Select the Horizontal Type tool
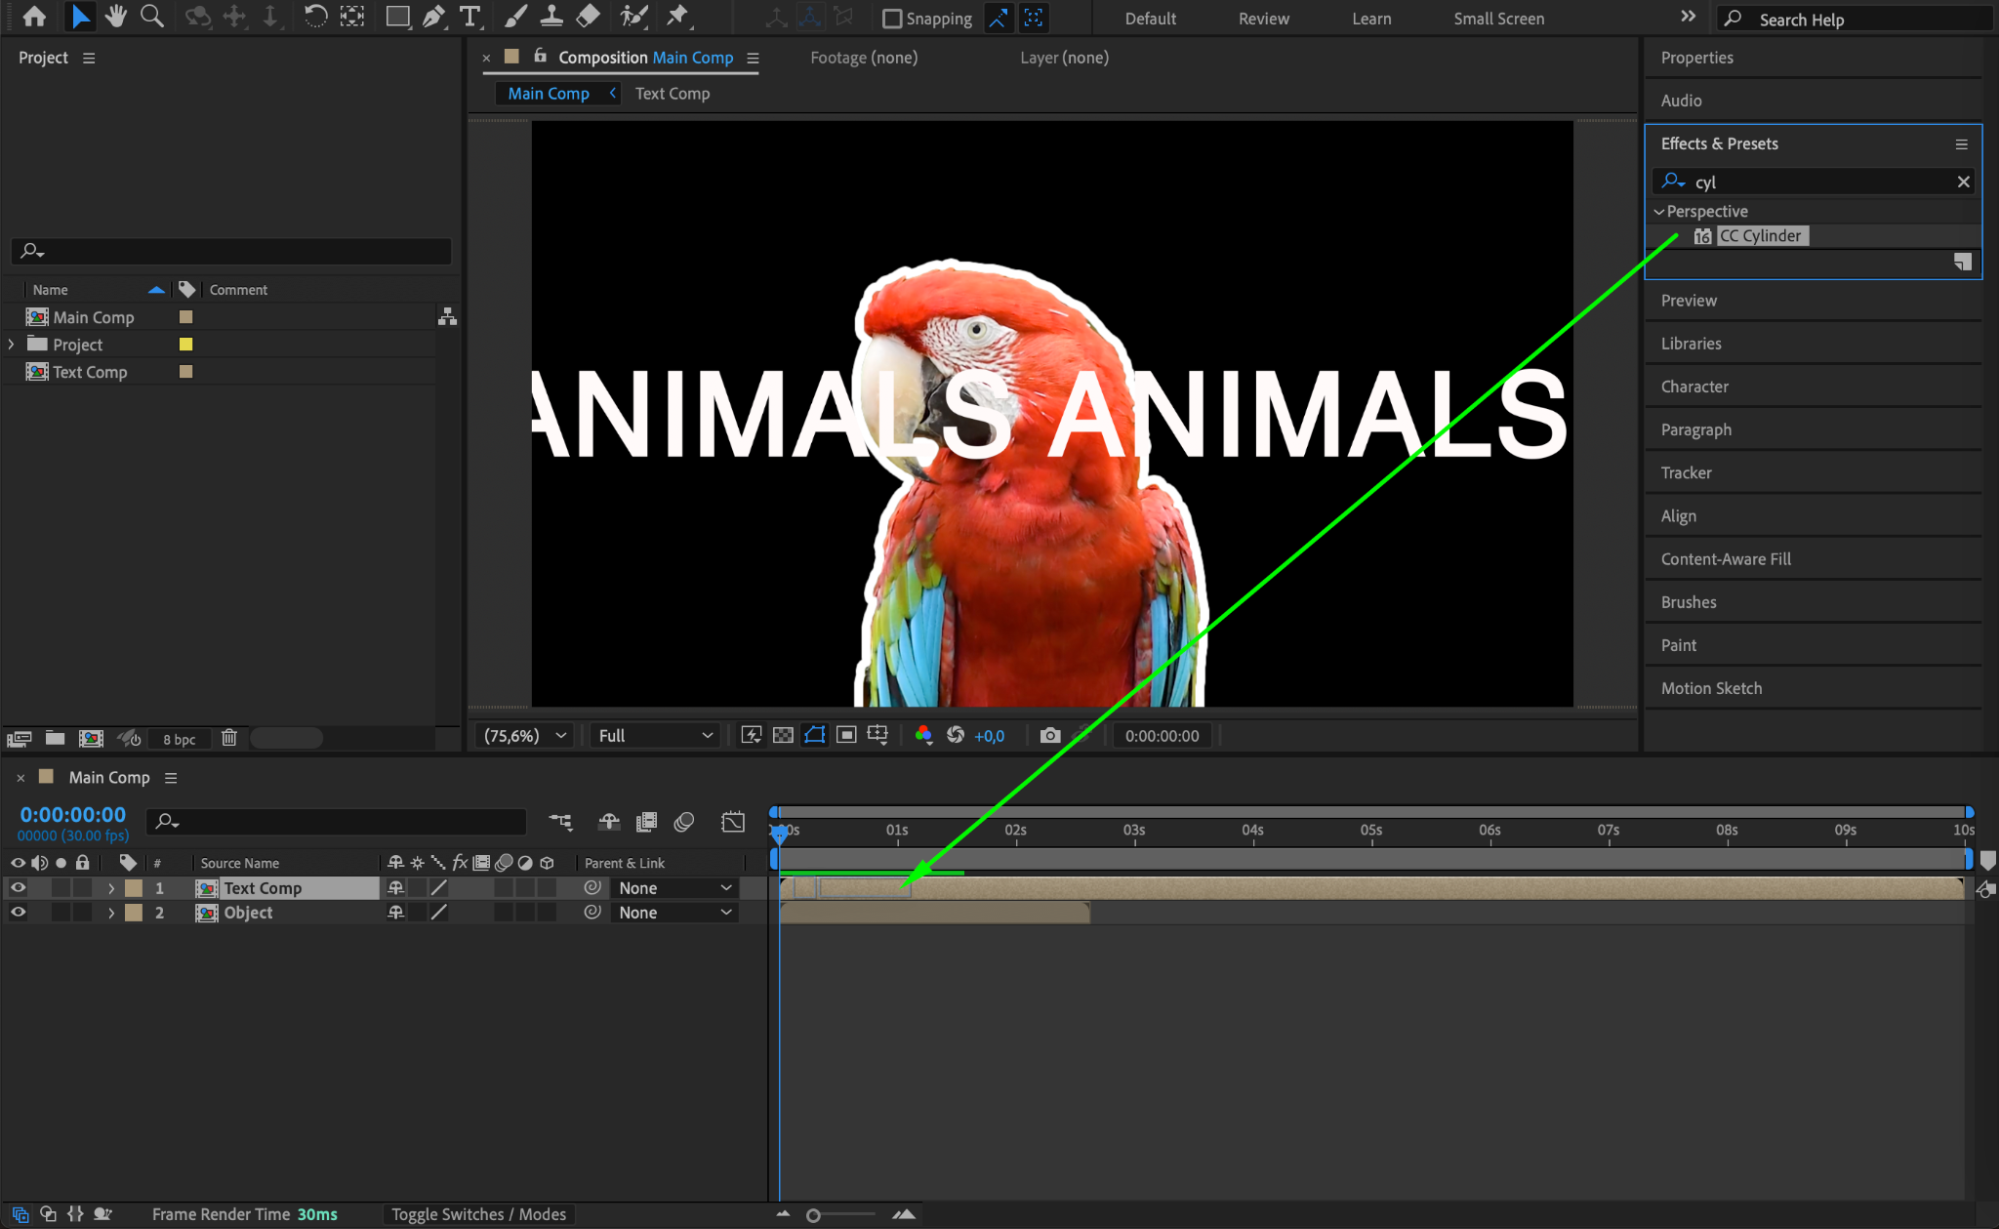The height and width of the screenshot is (1229, 1999). 469,17
